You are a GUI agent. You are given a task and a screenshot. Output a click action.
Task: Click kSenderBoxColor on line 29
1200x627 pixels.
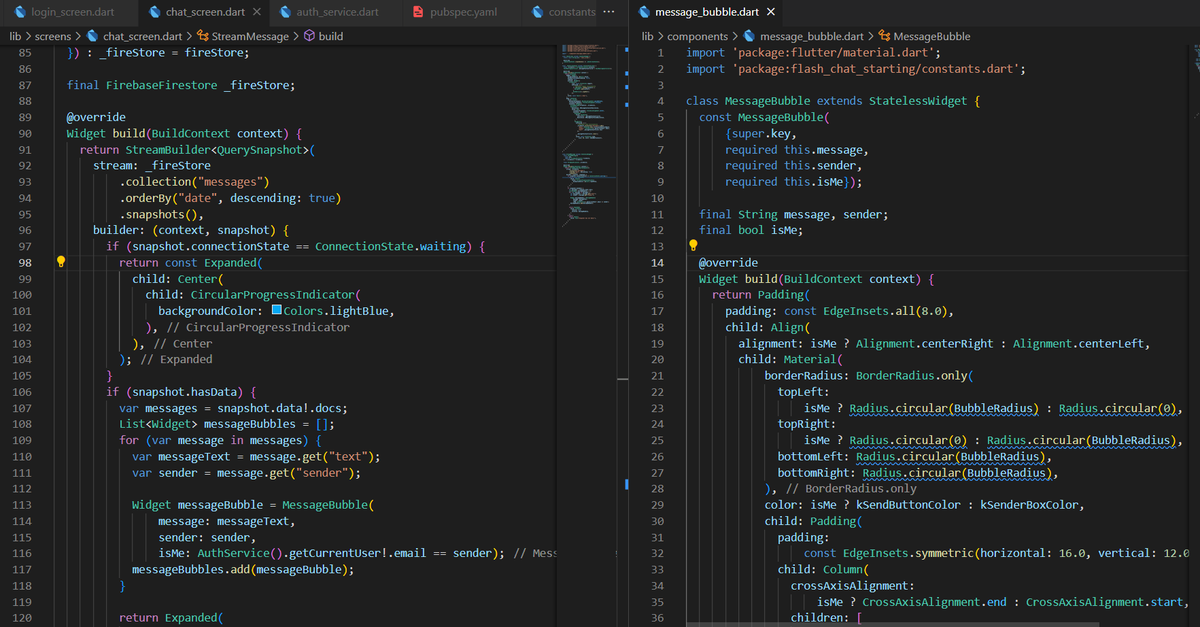pos(1028,504)
